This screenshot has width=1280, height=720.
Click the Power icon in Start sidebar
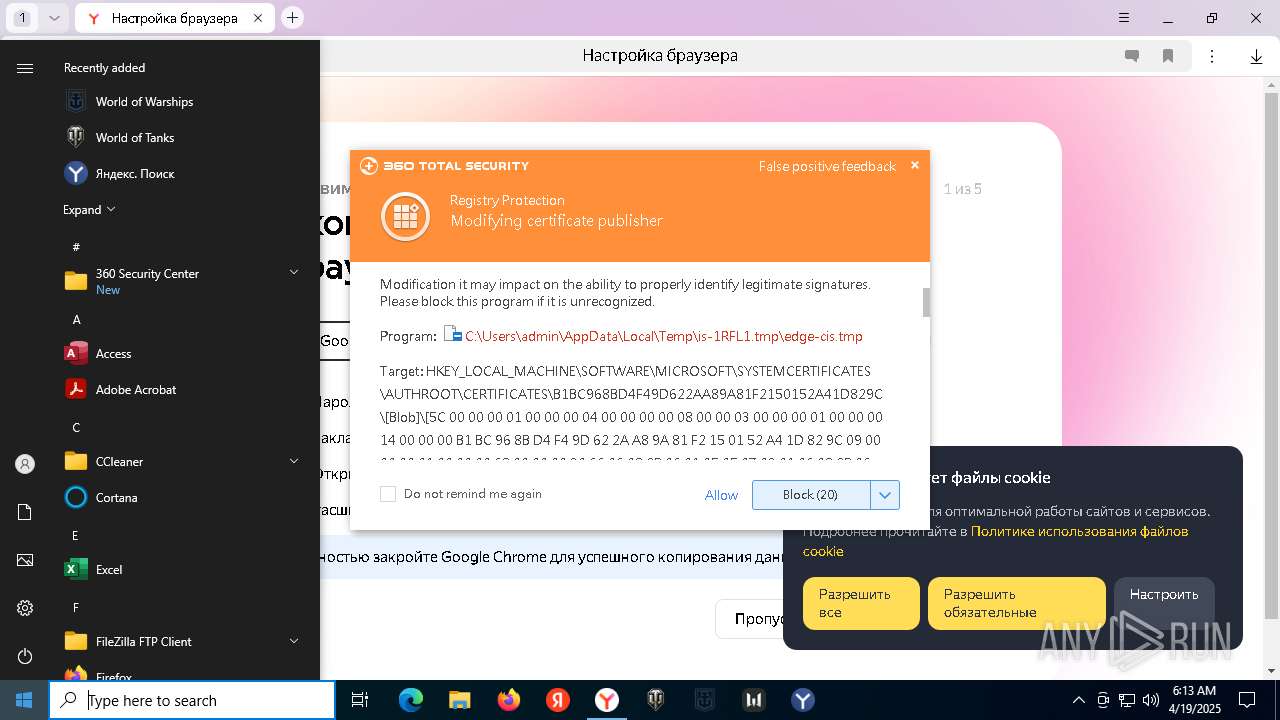(25, 656)
